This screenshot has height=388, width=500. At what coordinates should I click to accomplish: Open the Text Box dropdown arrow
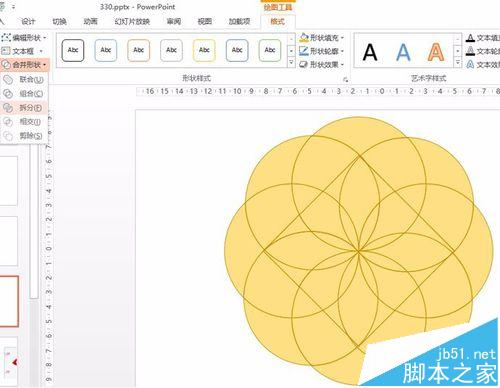click(x=41, y=51)
